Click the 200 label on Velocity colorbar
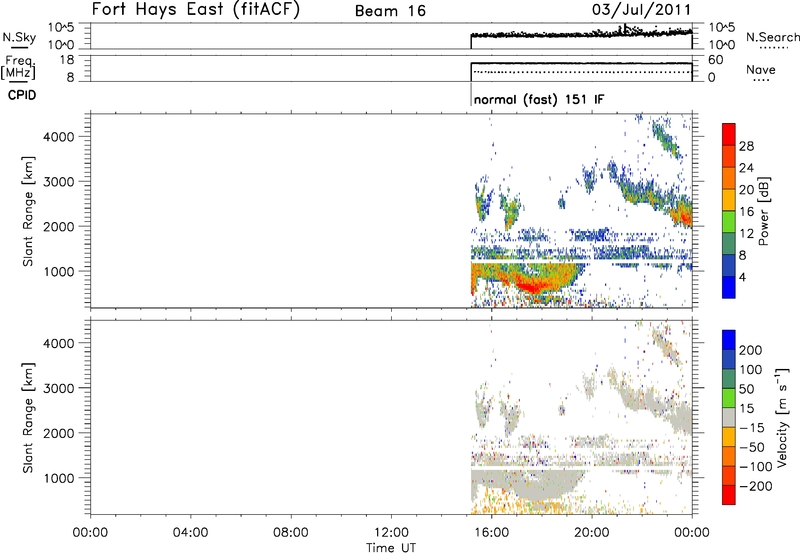 pos(751,350)
